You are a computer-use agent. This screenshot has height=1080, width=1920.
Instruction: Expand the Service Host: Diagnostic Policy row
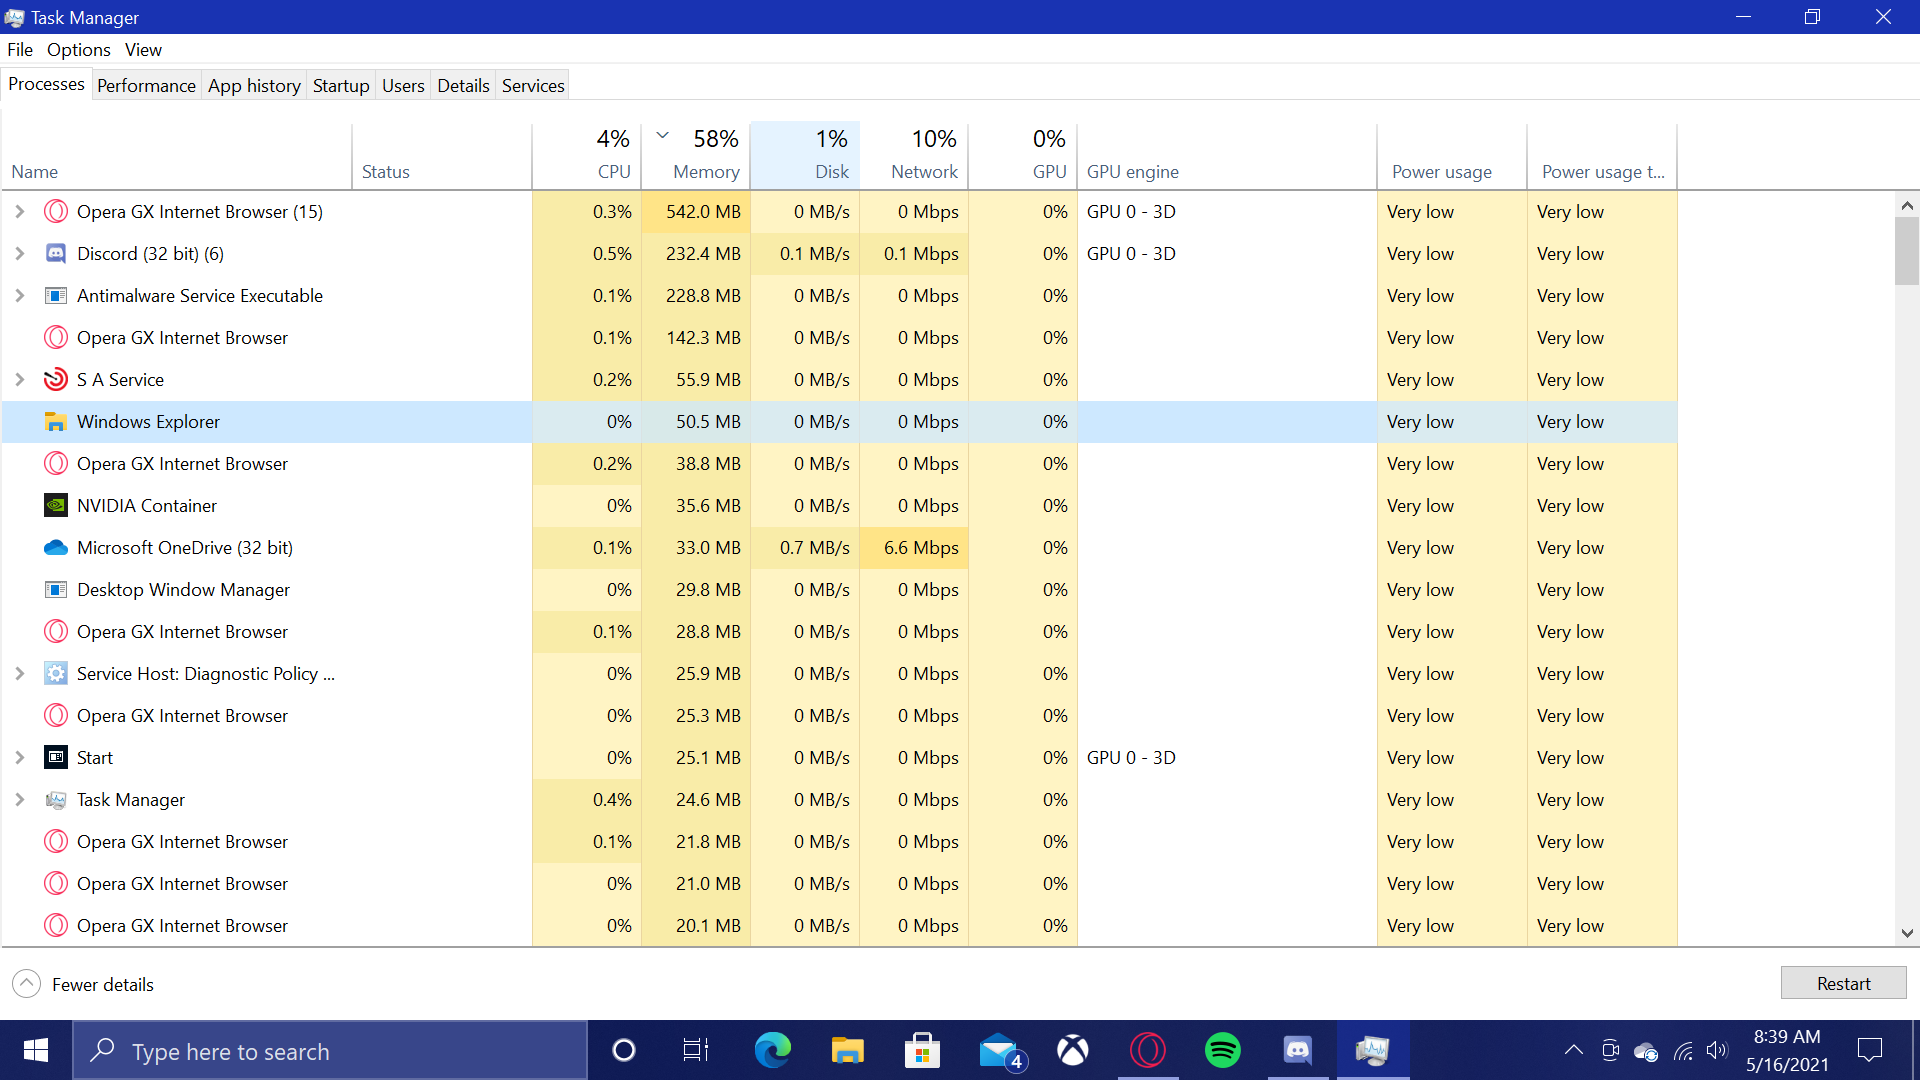19,674
